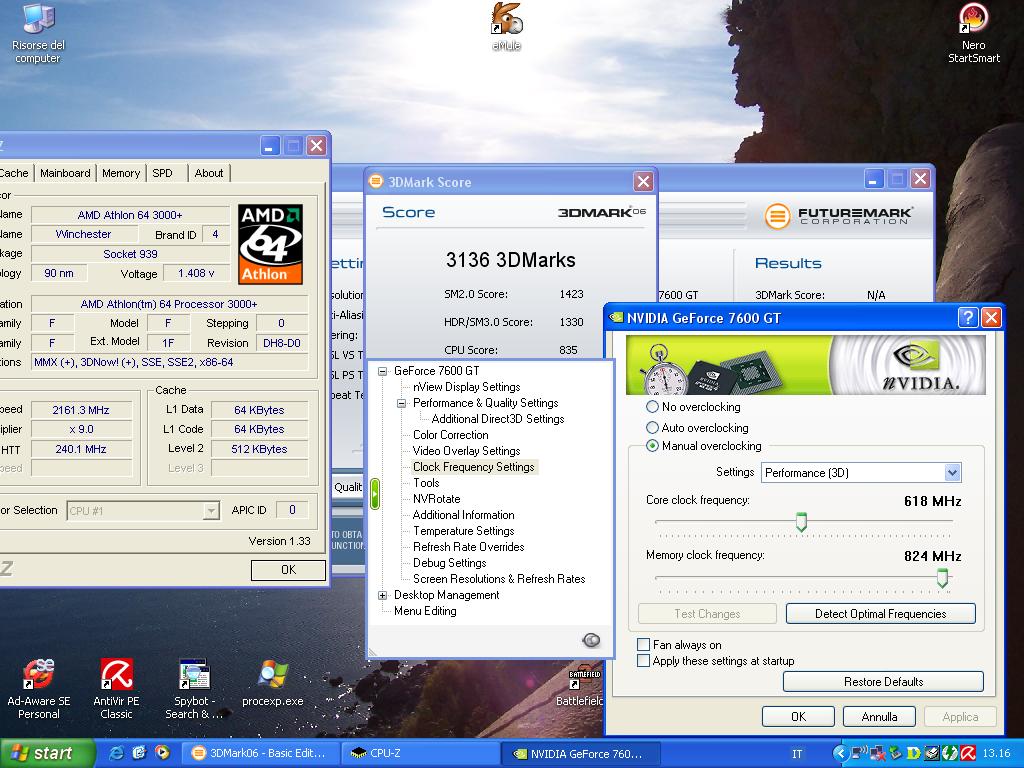Click the green side-tab handle on tree panel

pyautogui.click(x=374, y=494)
